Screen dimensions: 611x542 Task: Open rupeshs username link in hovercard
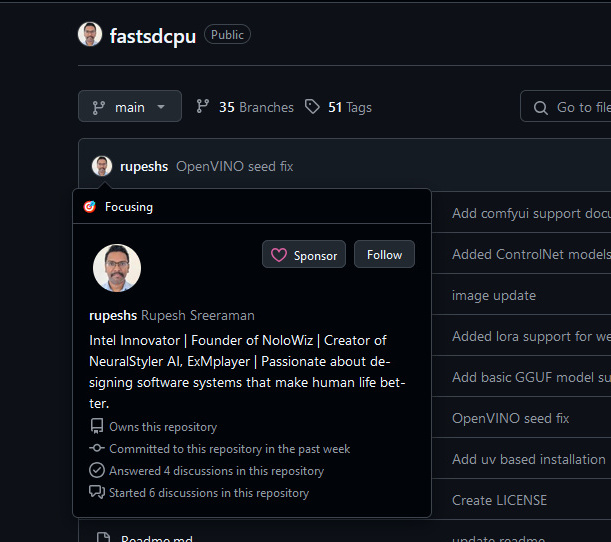coord(113,315)
